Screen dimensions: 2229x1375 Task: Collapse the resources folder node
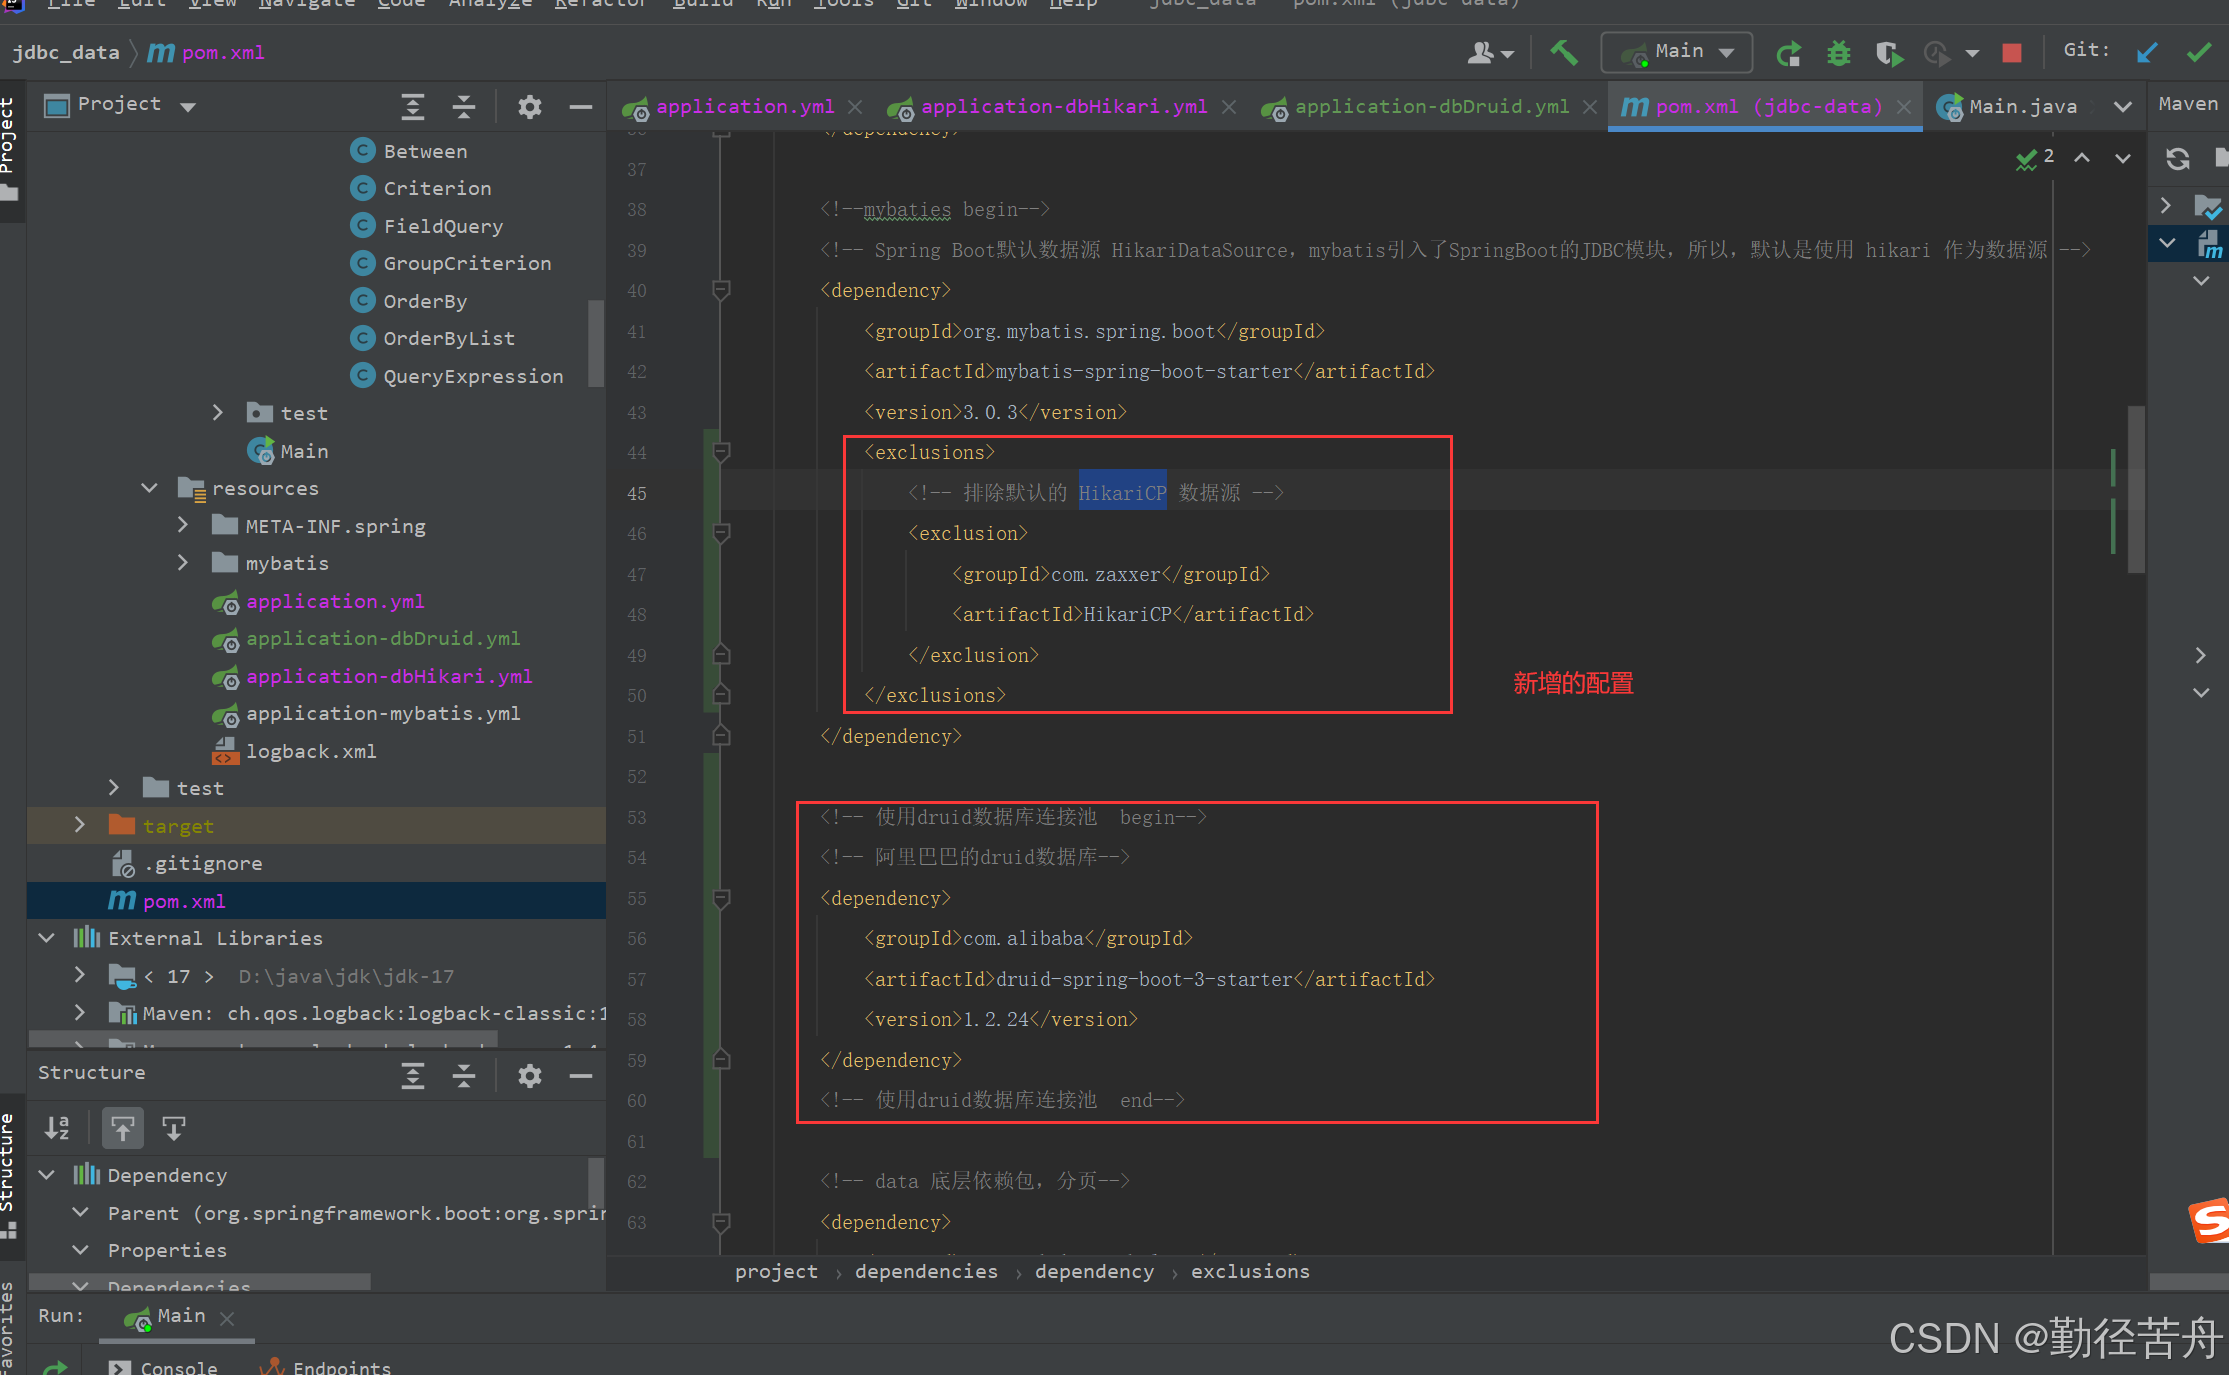click(149, 488)
